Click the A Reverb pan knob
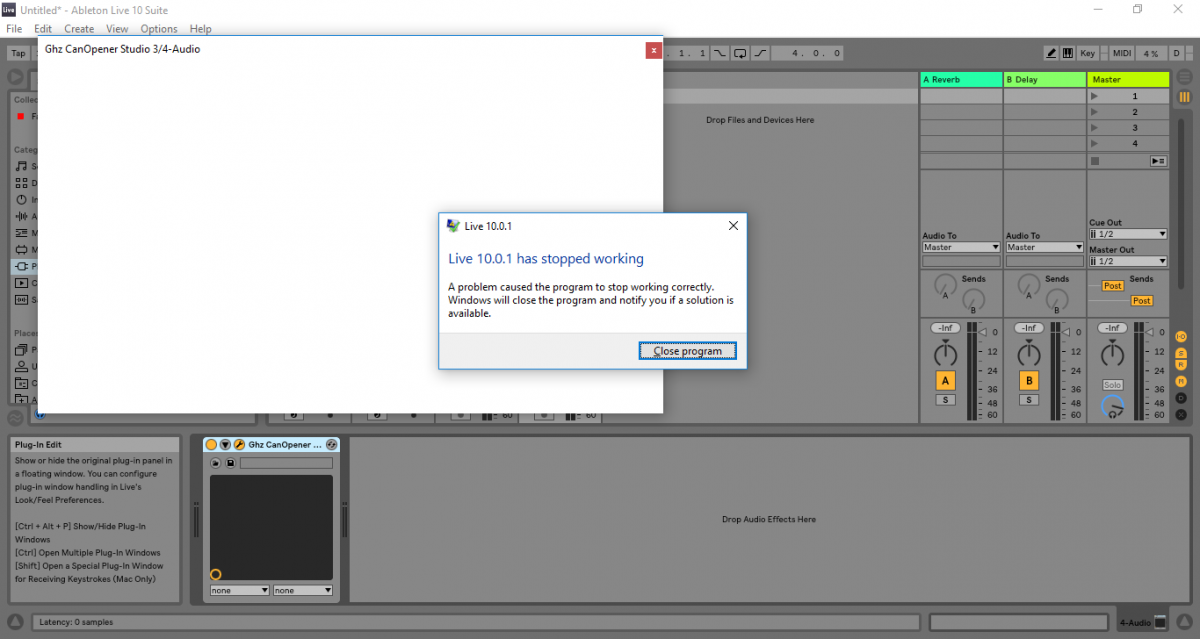The height and width of the screenshot is (639, 1200). pos(945,353)
